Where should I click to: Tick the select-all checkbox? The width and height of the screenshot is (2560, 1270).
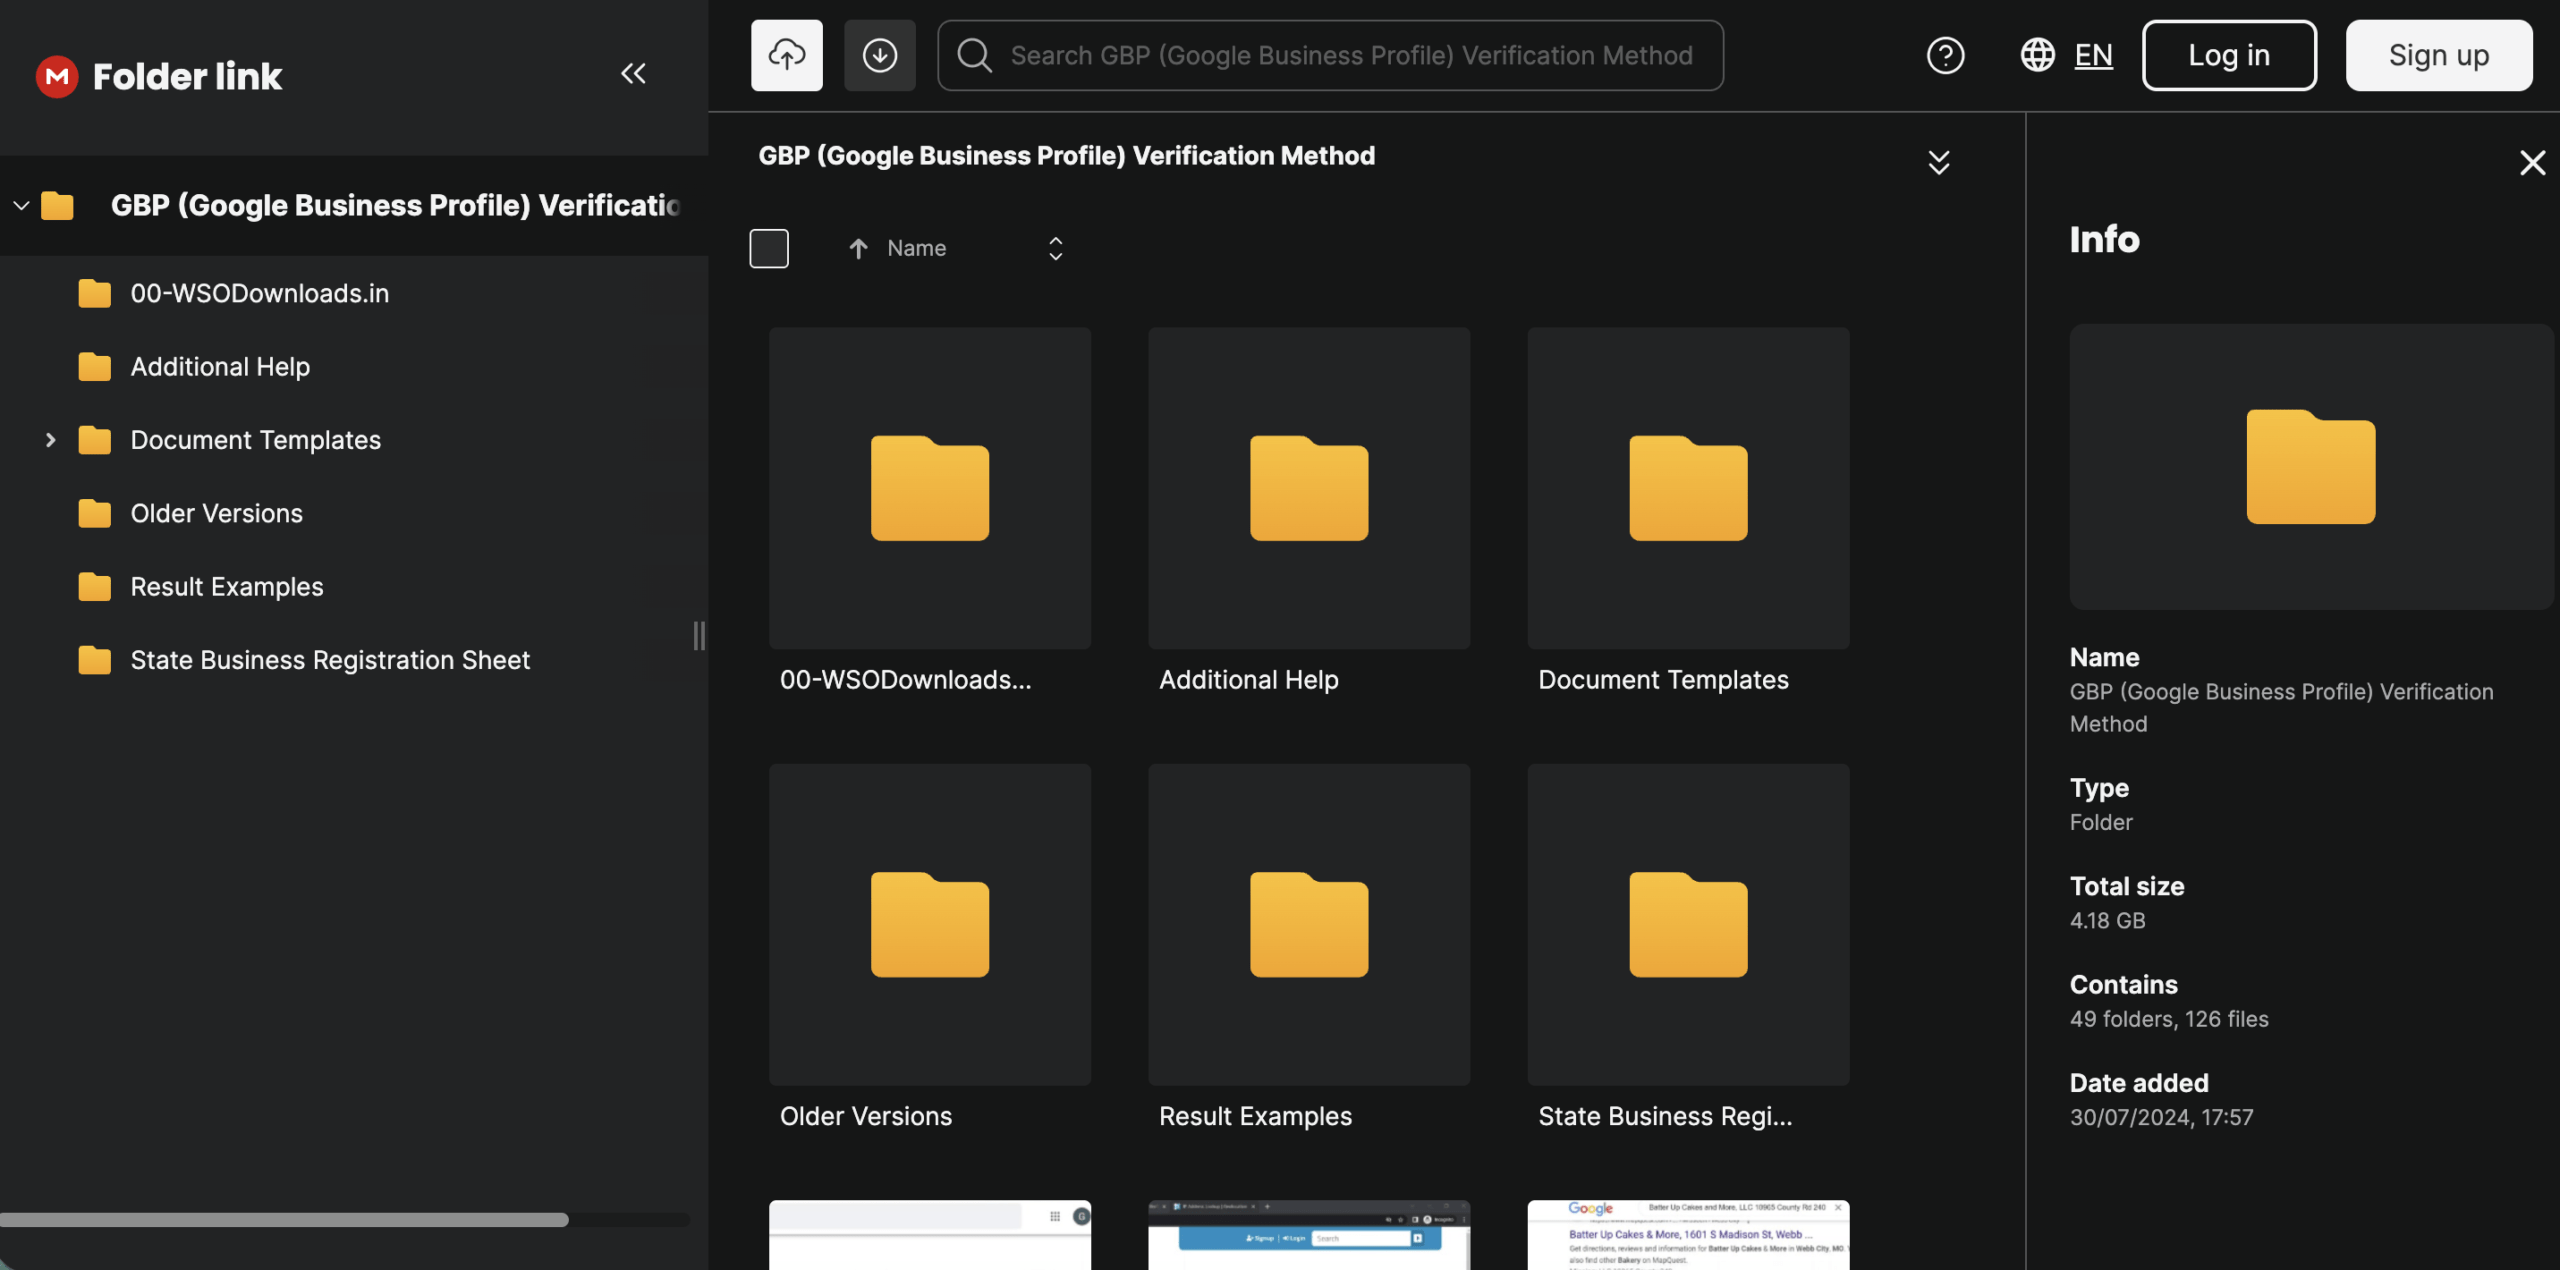769,248
